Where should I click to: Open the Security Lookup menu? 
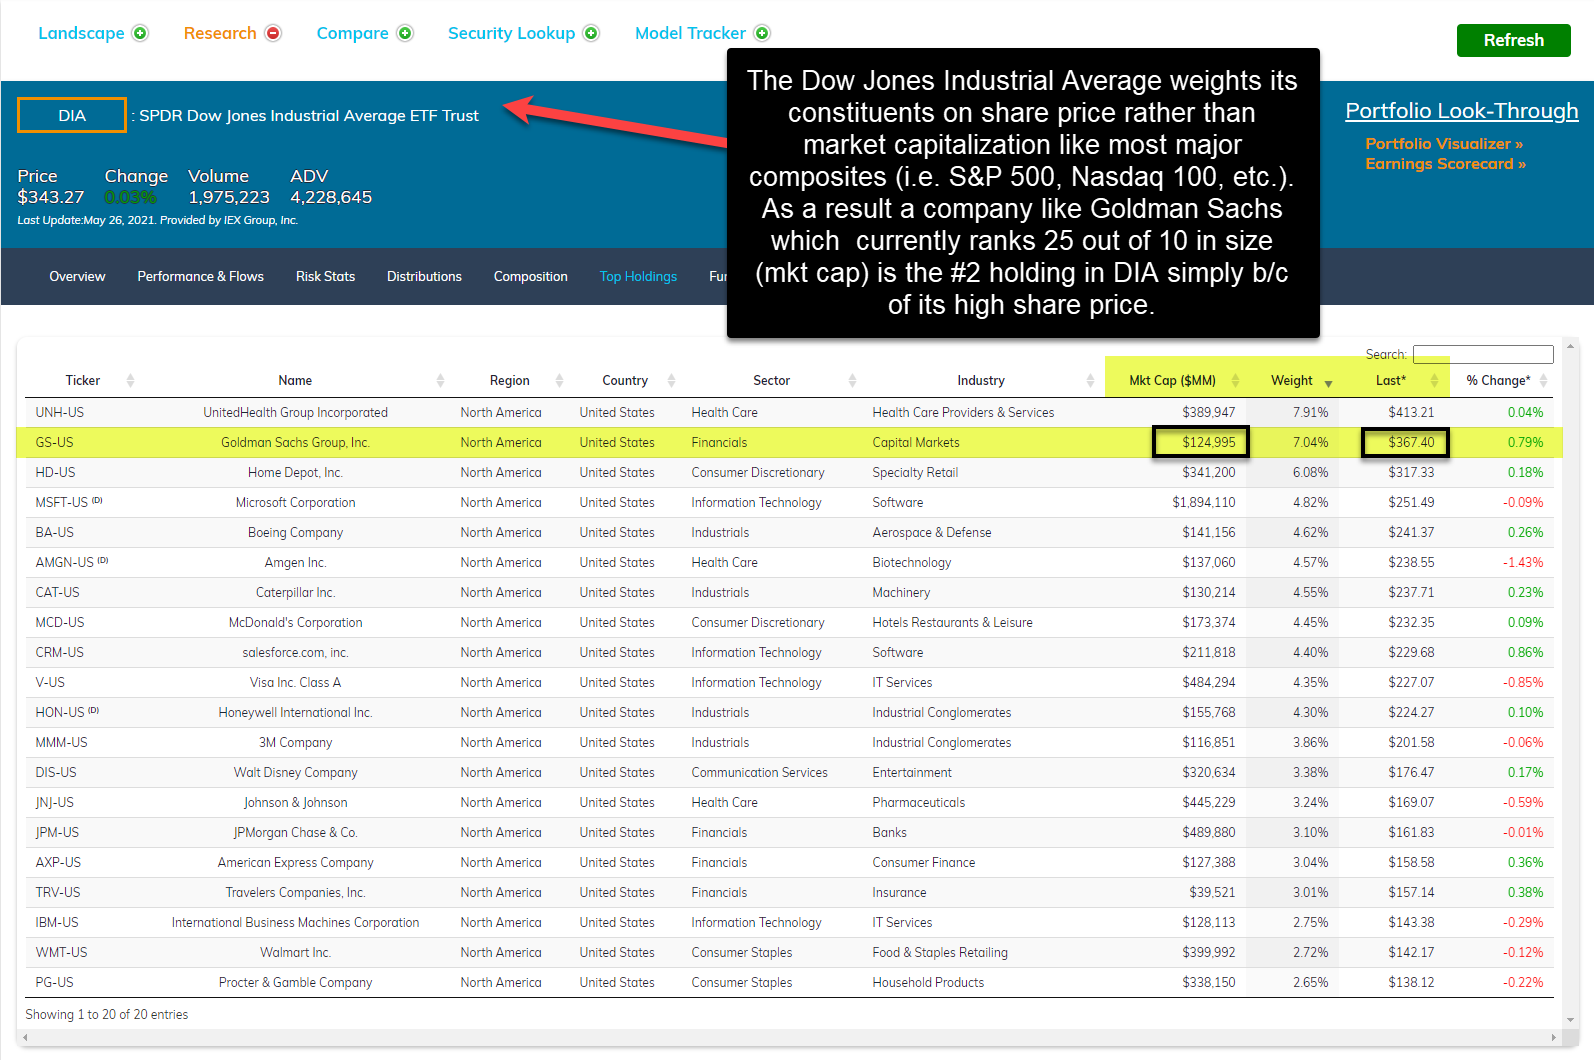click(511, 33)
